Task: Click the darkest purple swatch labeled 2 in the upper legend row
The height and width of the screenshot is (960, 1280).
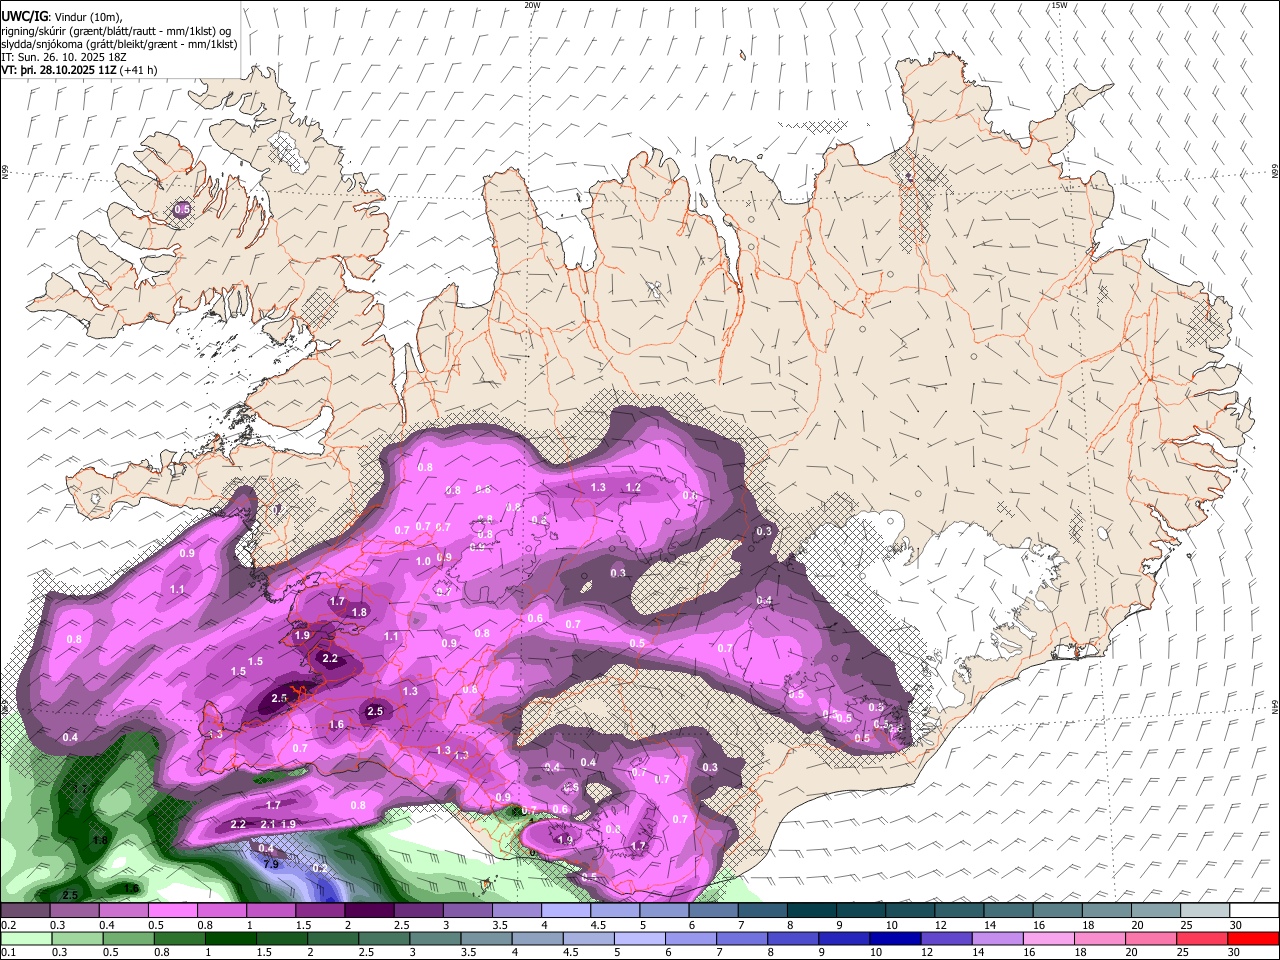Action: (369, 910)
